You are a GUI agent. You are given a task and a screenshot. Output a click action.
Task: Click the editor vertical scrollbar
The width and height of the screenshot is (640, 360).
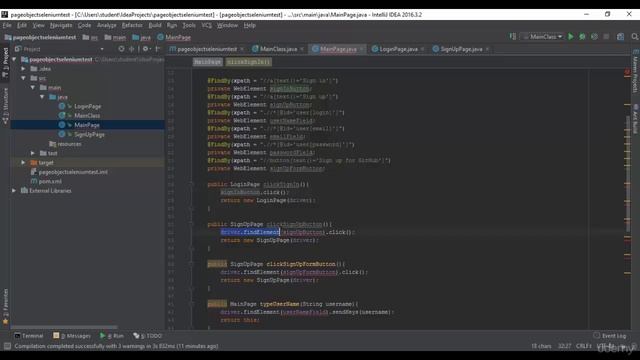tap(627, 174)
